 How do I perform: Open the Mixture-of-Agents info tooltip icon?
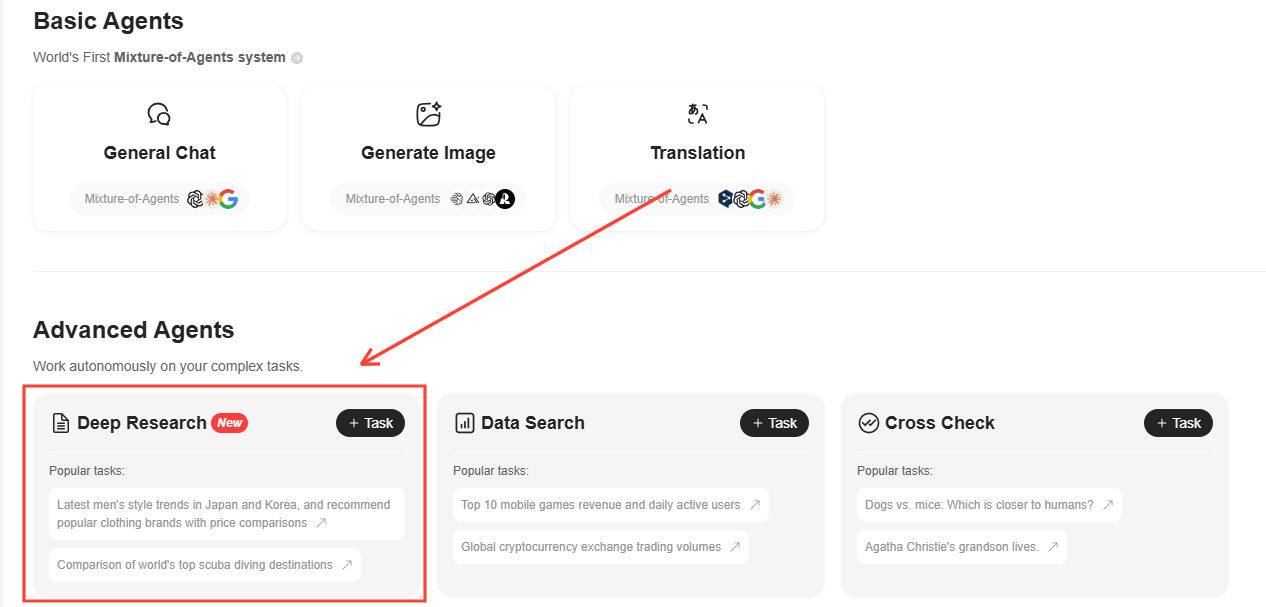pyautogui.click(x=296, y=58)
